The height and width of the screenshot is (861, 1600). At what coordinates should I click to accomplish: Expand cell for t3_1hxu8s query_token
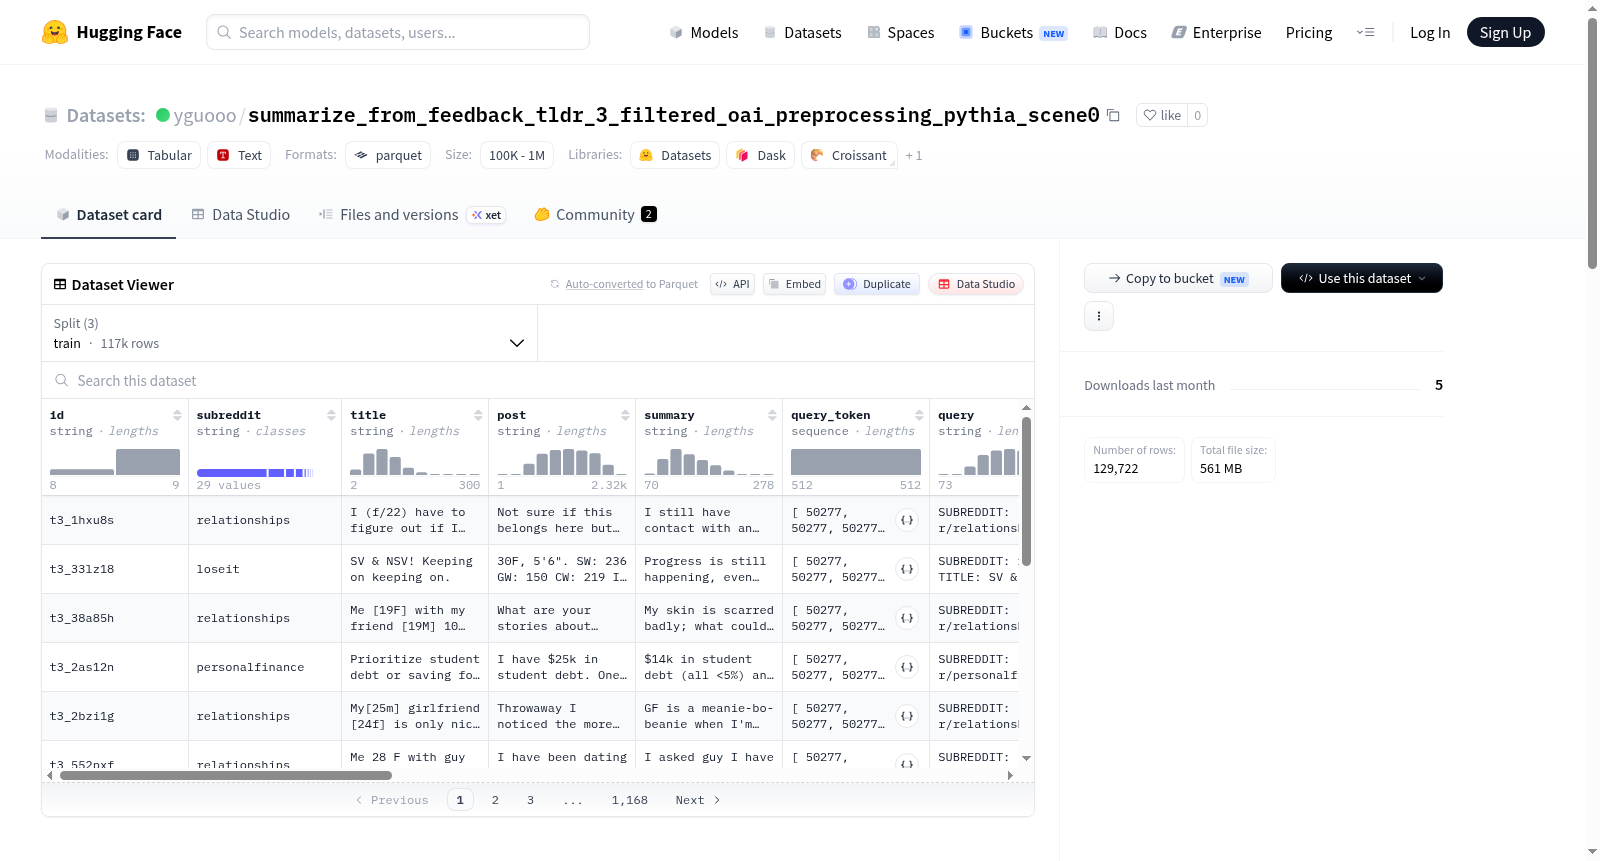907,520
